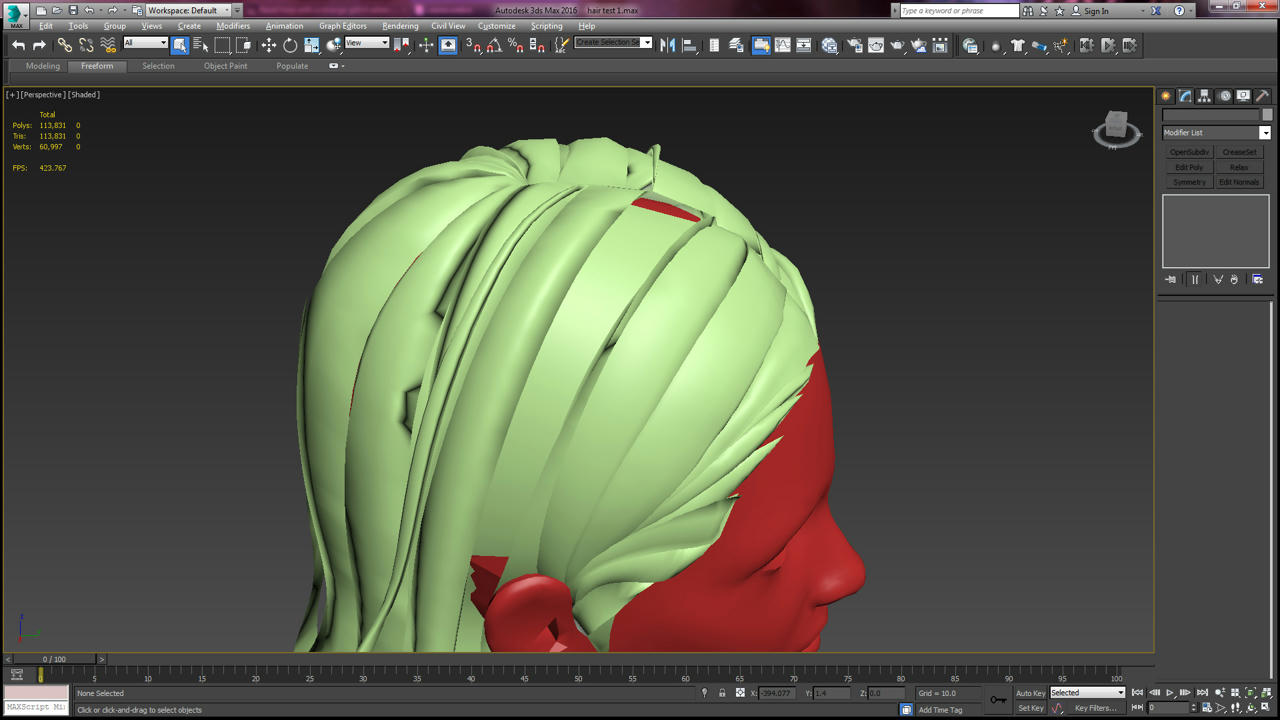This screenshot has width=1280, height=720.
Task: Click the Relax modifier button
Action: pyautogui.click(x=1239, y=167)
